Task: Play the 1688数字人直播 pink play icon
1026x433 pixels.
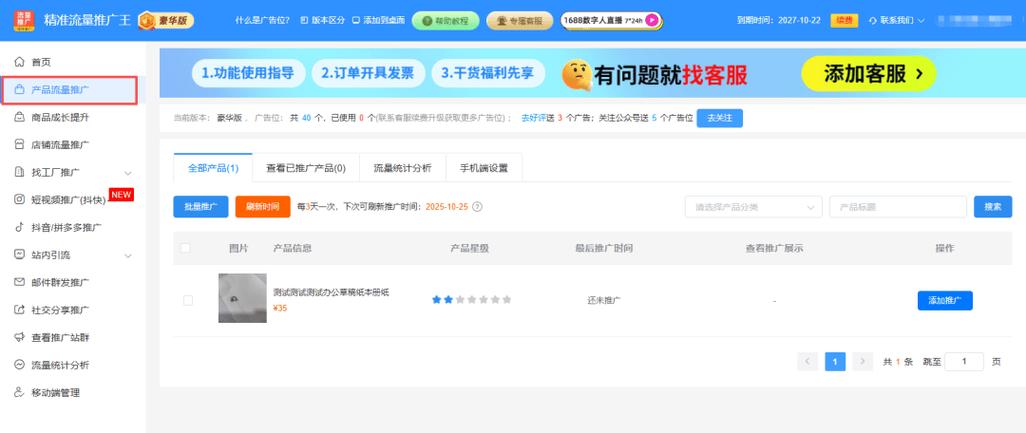Action: pyautogui.click(x=652, y=20)
